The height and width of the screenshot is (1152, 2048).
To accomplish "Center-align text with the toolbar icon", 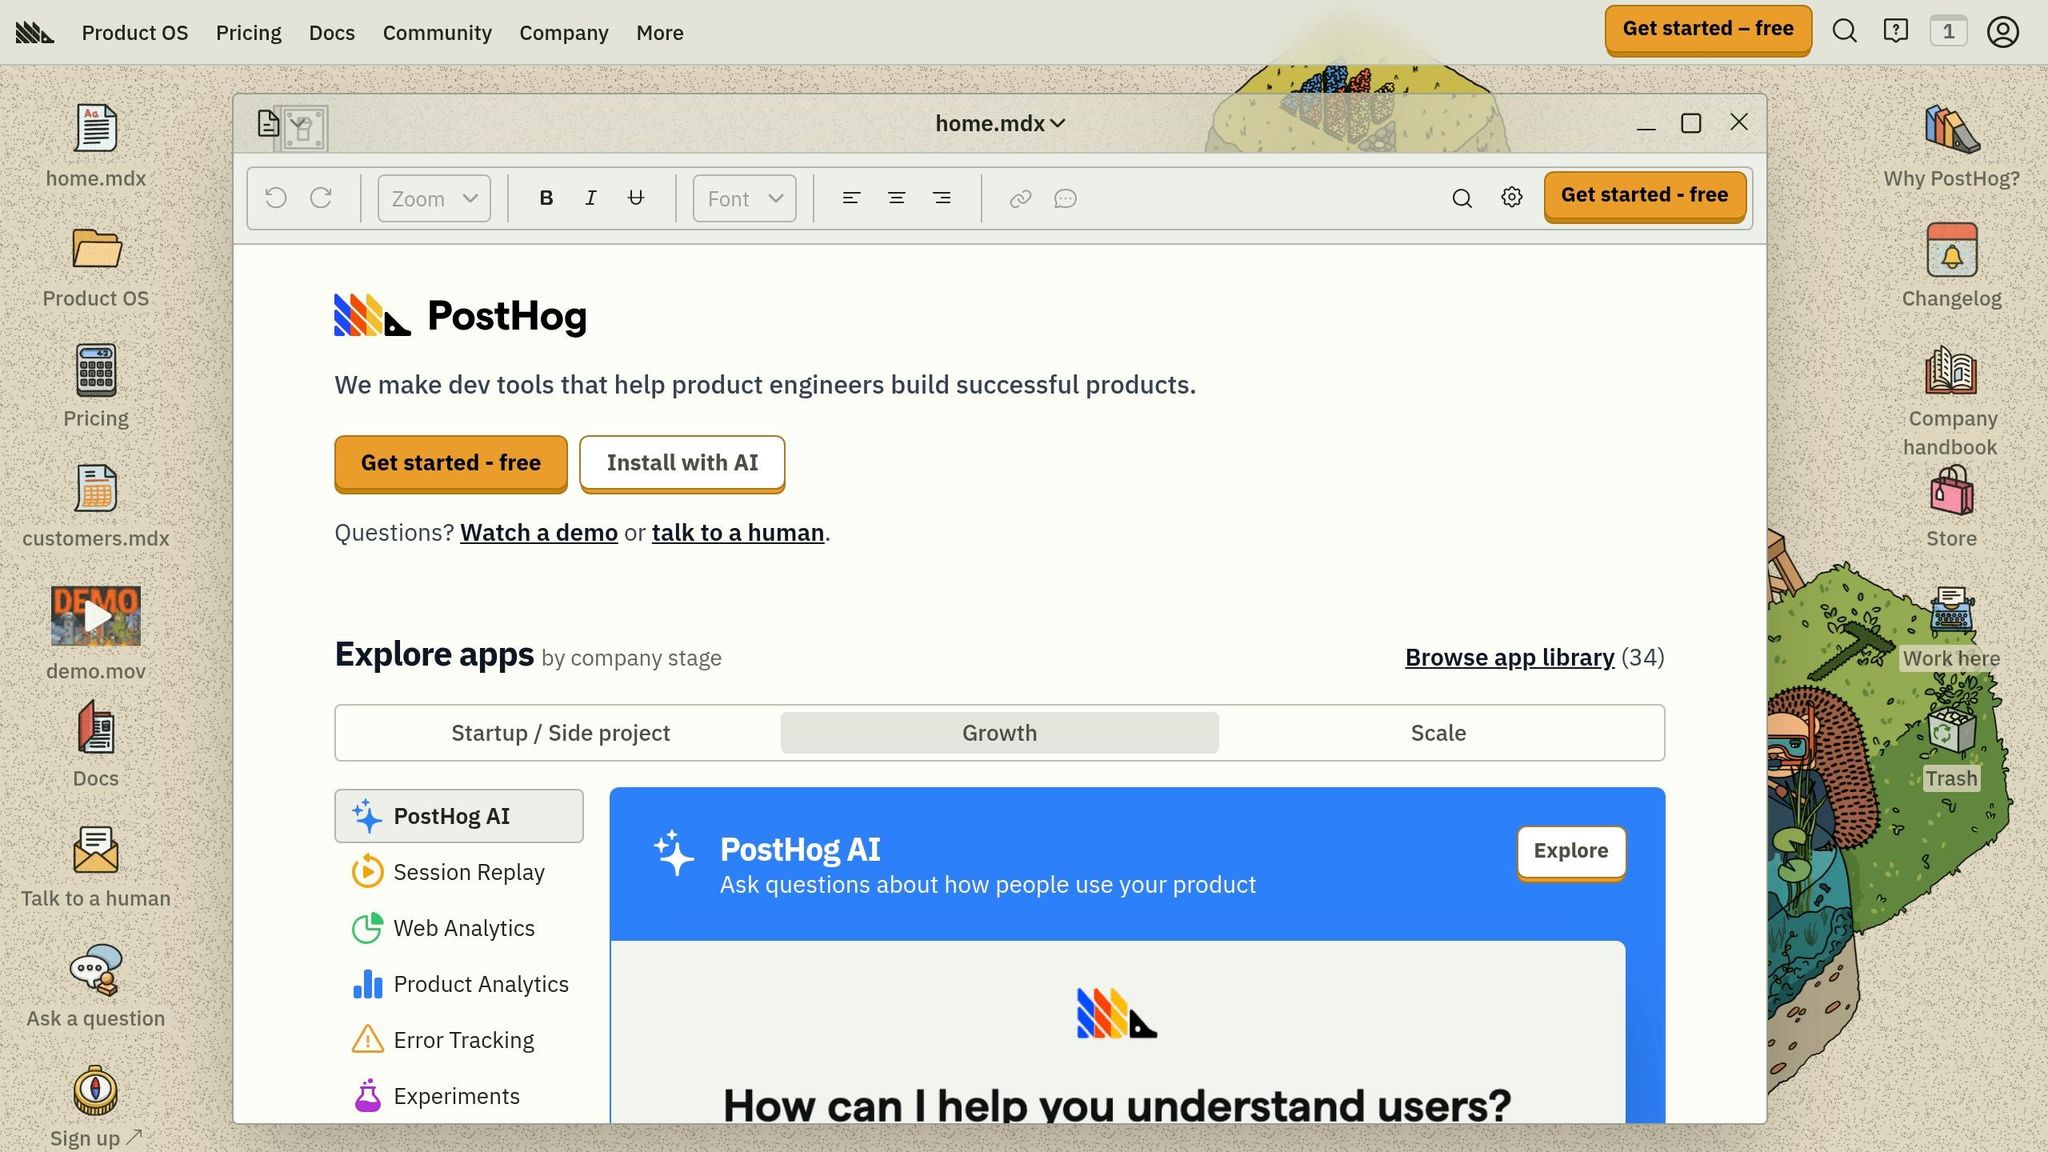I will pyautogui.click(x=896, y=198).
